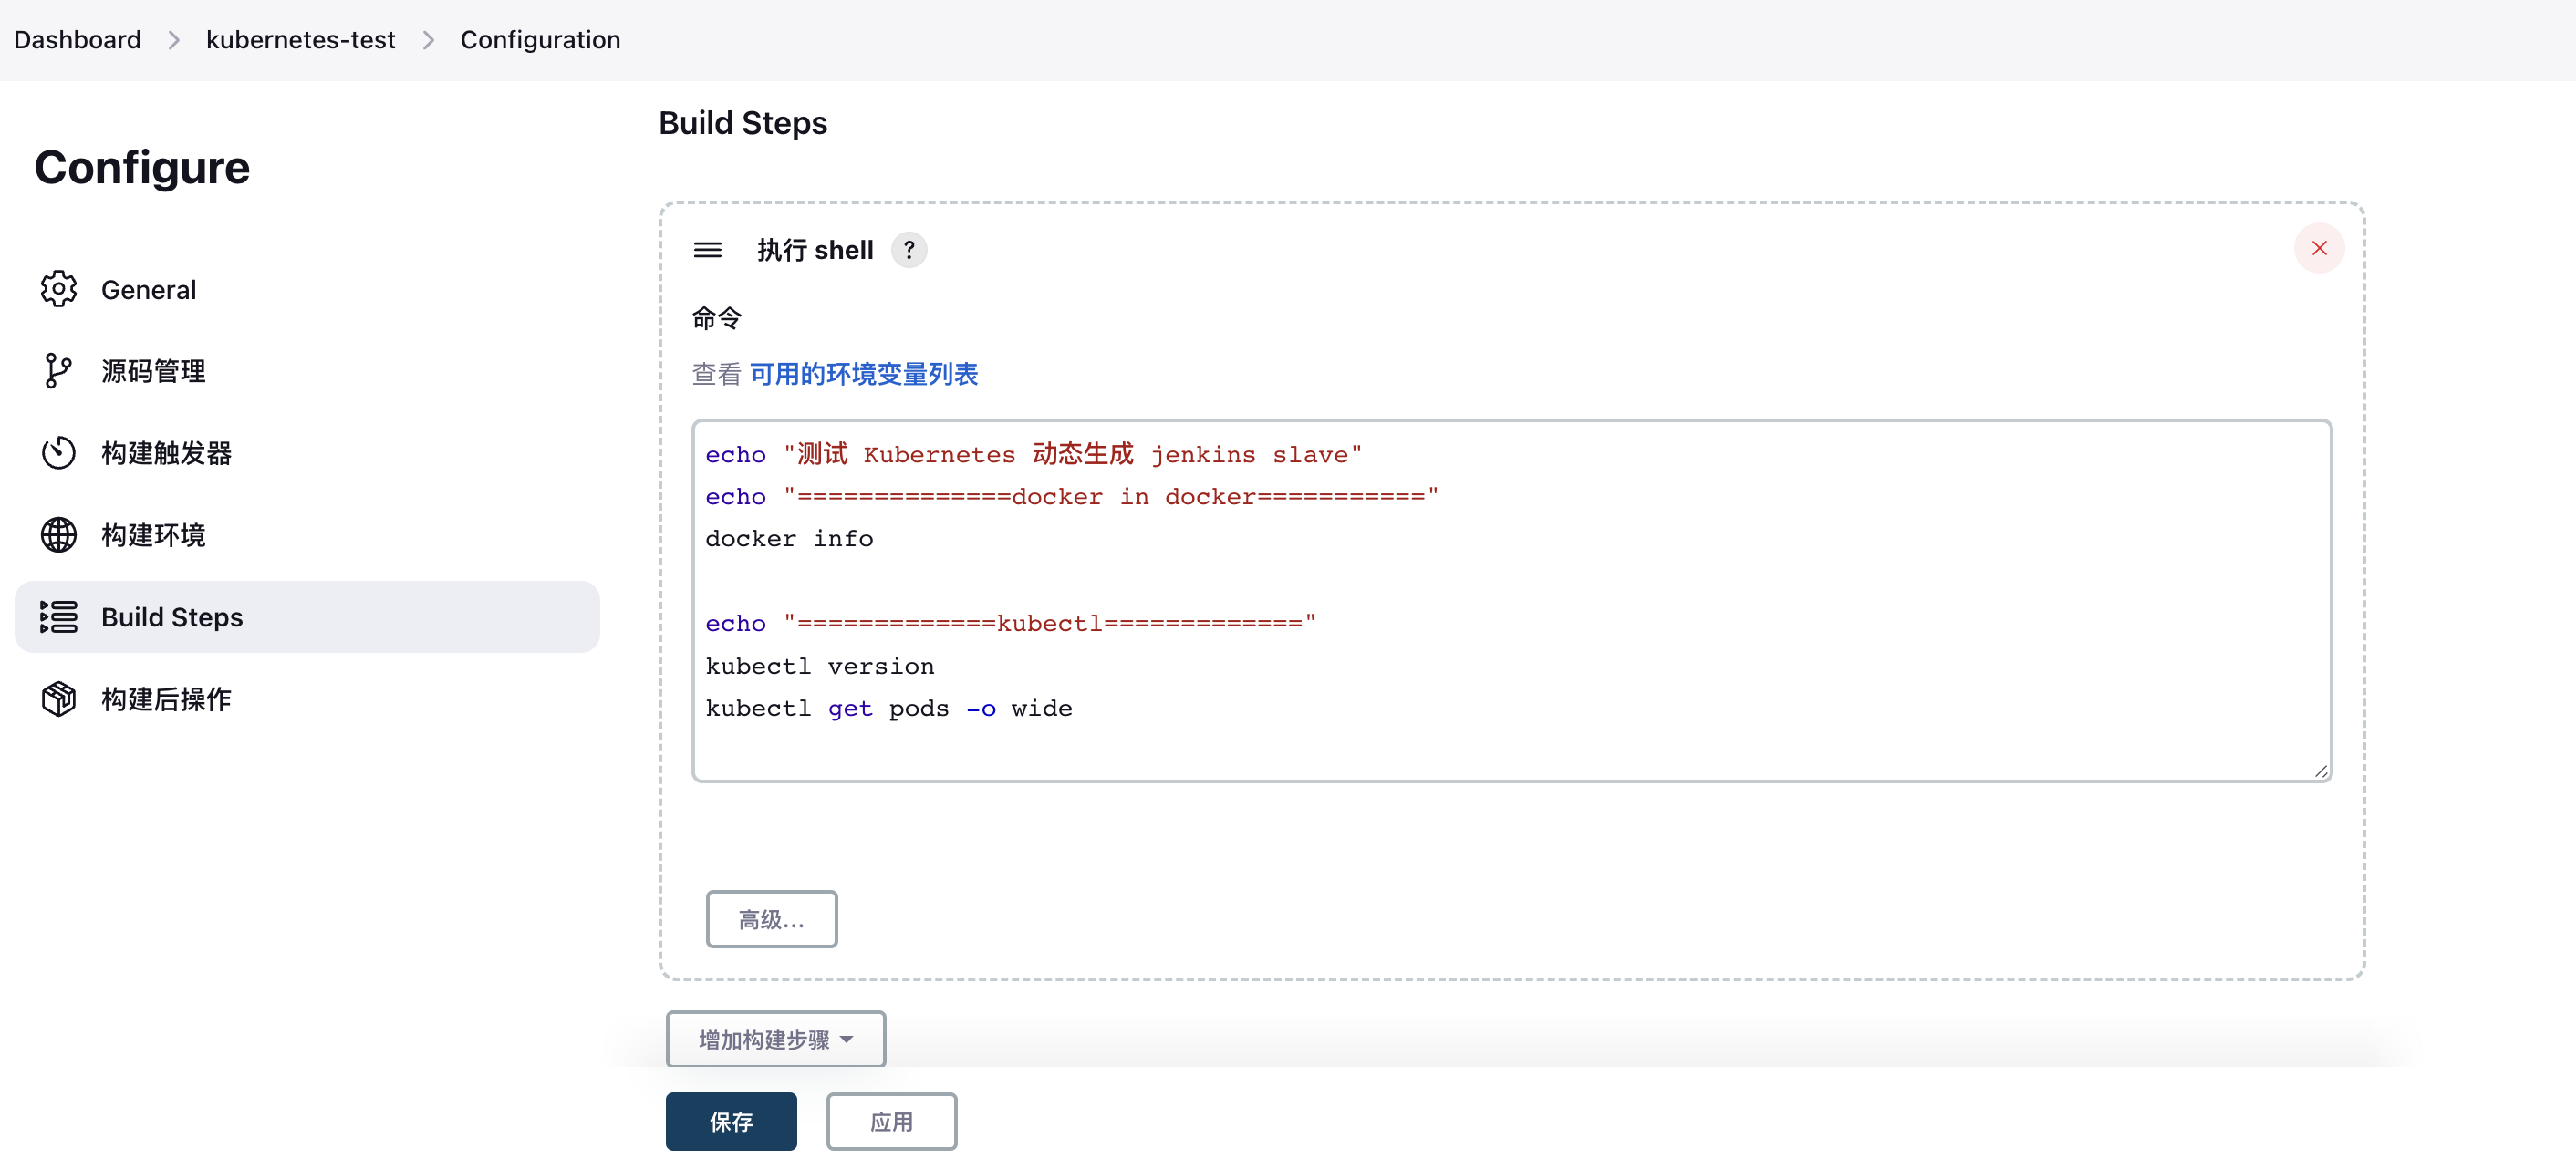Click the remove X button on shell step
This screenshot has width=2576, height=1169.
pos(2320,248)
